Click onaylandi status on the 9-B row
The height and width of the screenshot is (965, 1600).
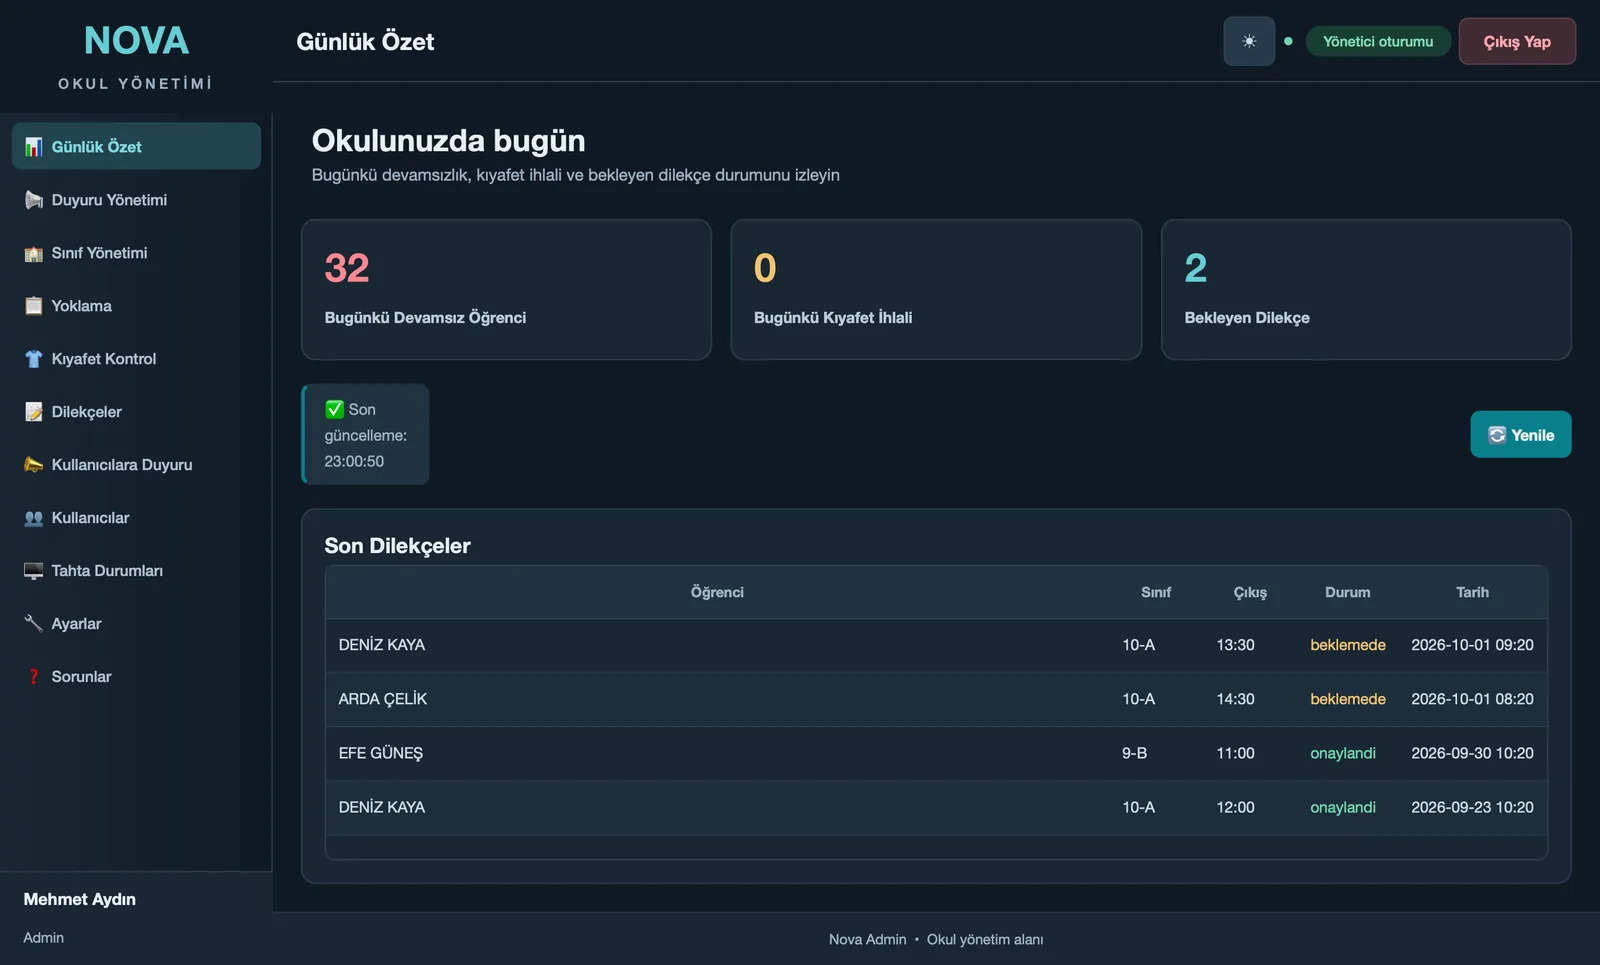pyautogui.click(x=1343, y=753)
